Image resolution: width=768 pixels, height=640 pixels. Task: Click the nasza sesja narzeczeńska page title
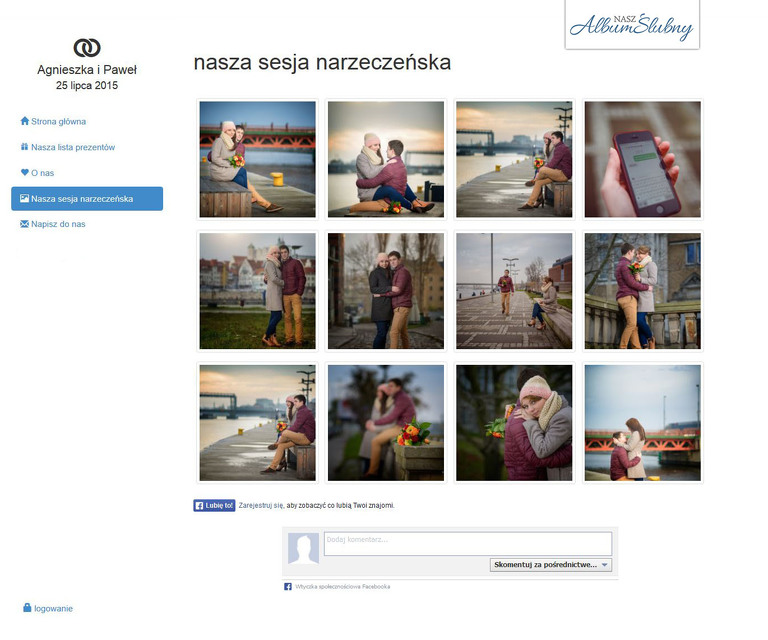click(x=322, y=63)
